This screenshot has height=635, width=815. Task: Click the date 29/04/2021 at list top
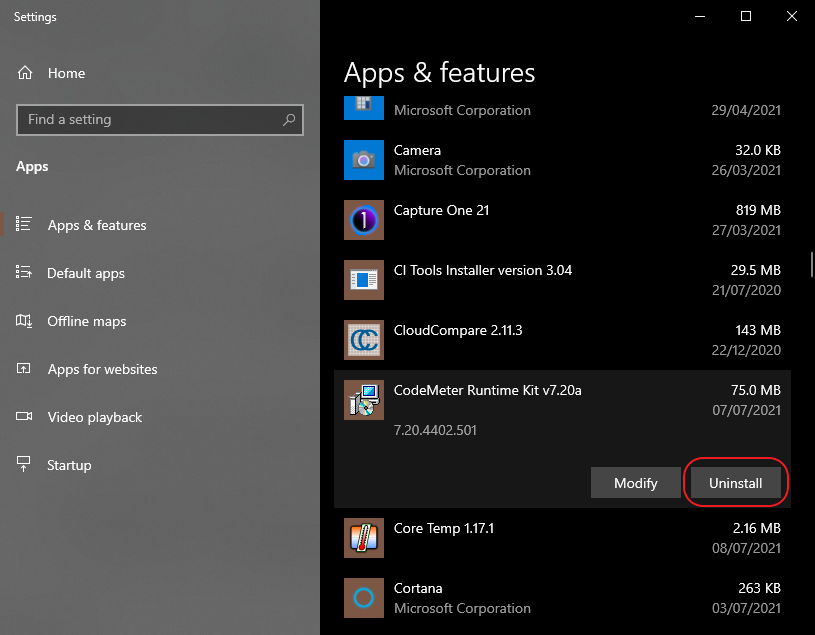(x=746, y=110)
